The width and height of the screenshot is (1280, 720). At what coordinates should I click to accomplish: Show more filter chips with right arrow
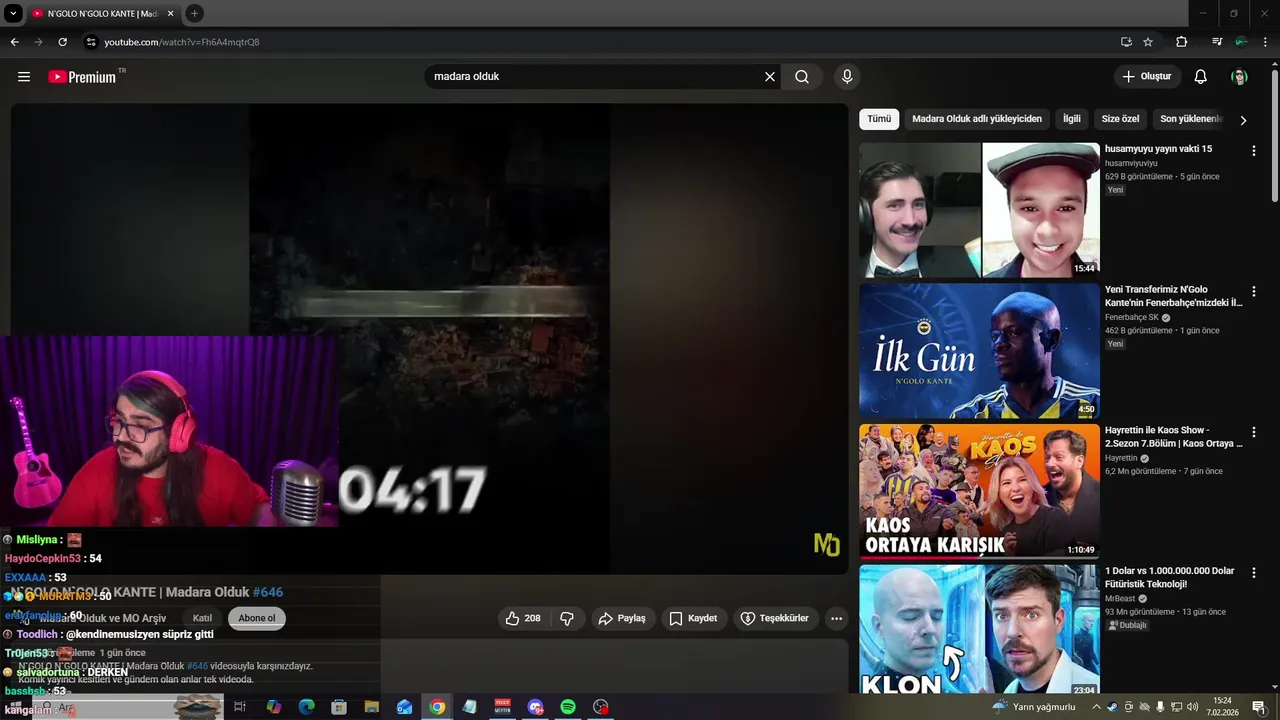point(1243,120)
